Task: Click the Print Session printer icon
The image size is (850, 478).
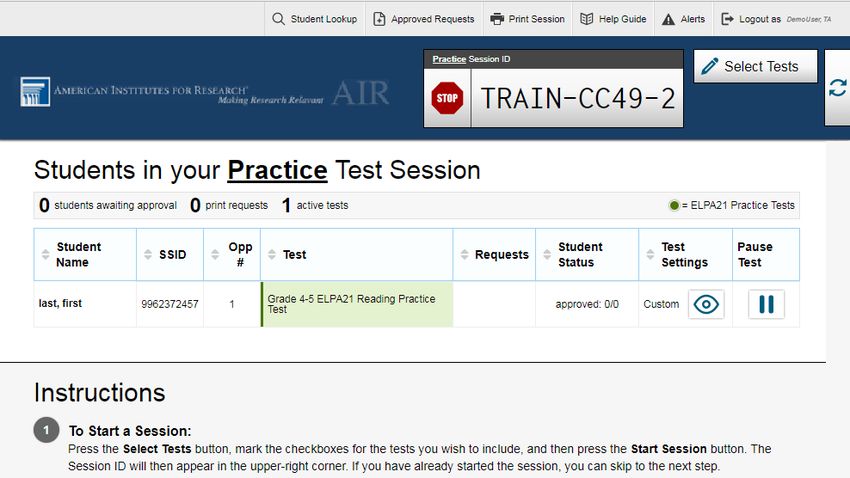Action: click(x=497, y=19)
